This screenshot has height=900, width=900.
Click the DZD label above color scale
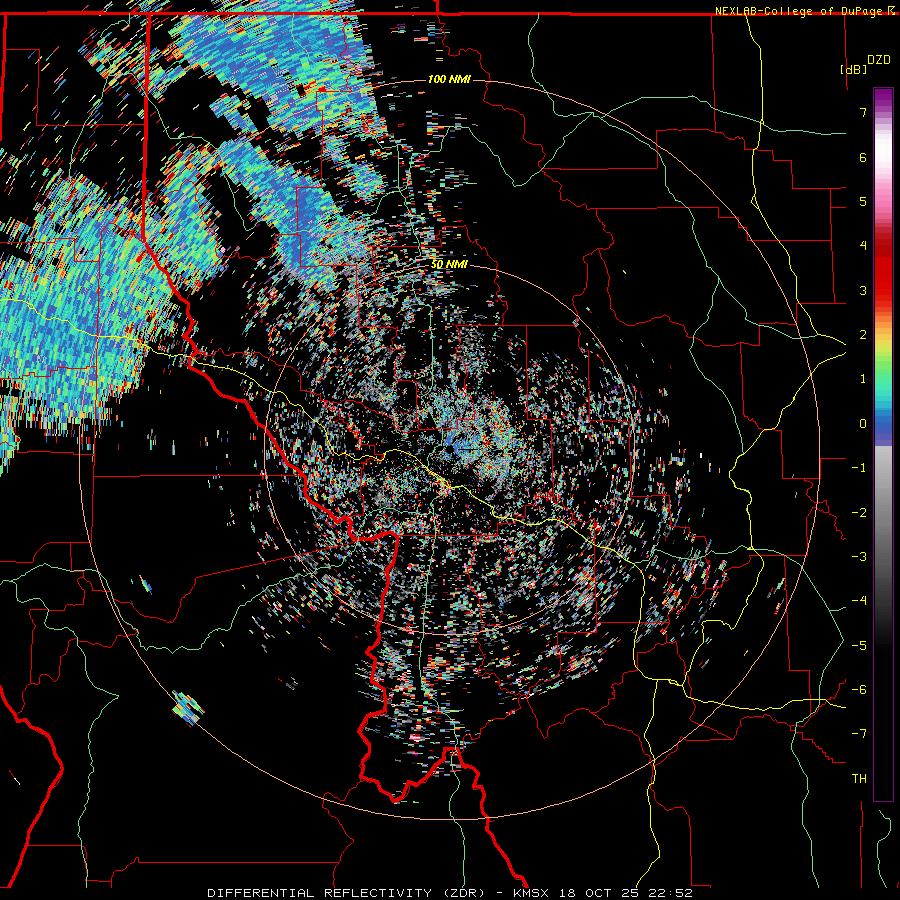tap(879, 60)
